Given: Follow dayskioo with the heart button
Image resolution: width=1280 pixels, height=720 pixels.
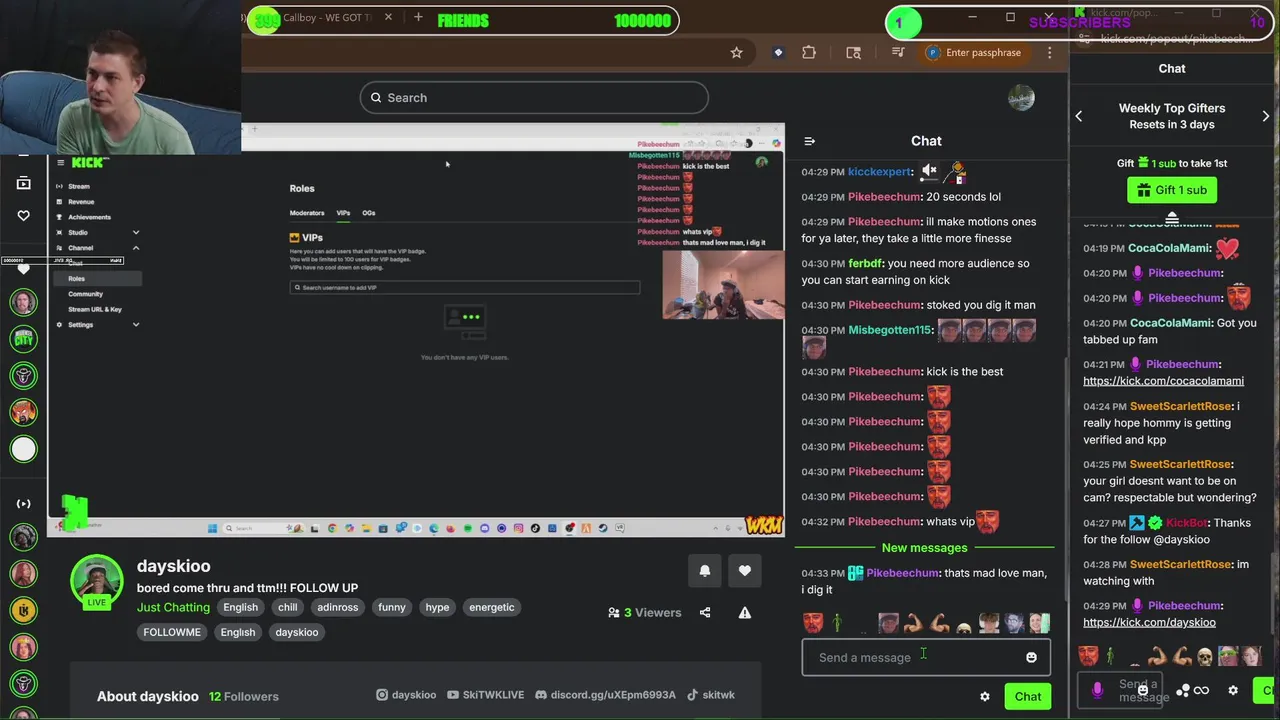Looking at the screenshot, I should [x=744, y=571].
